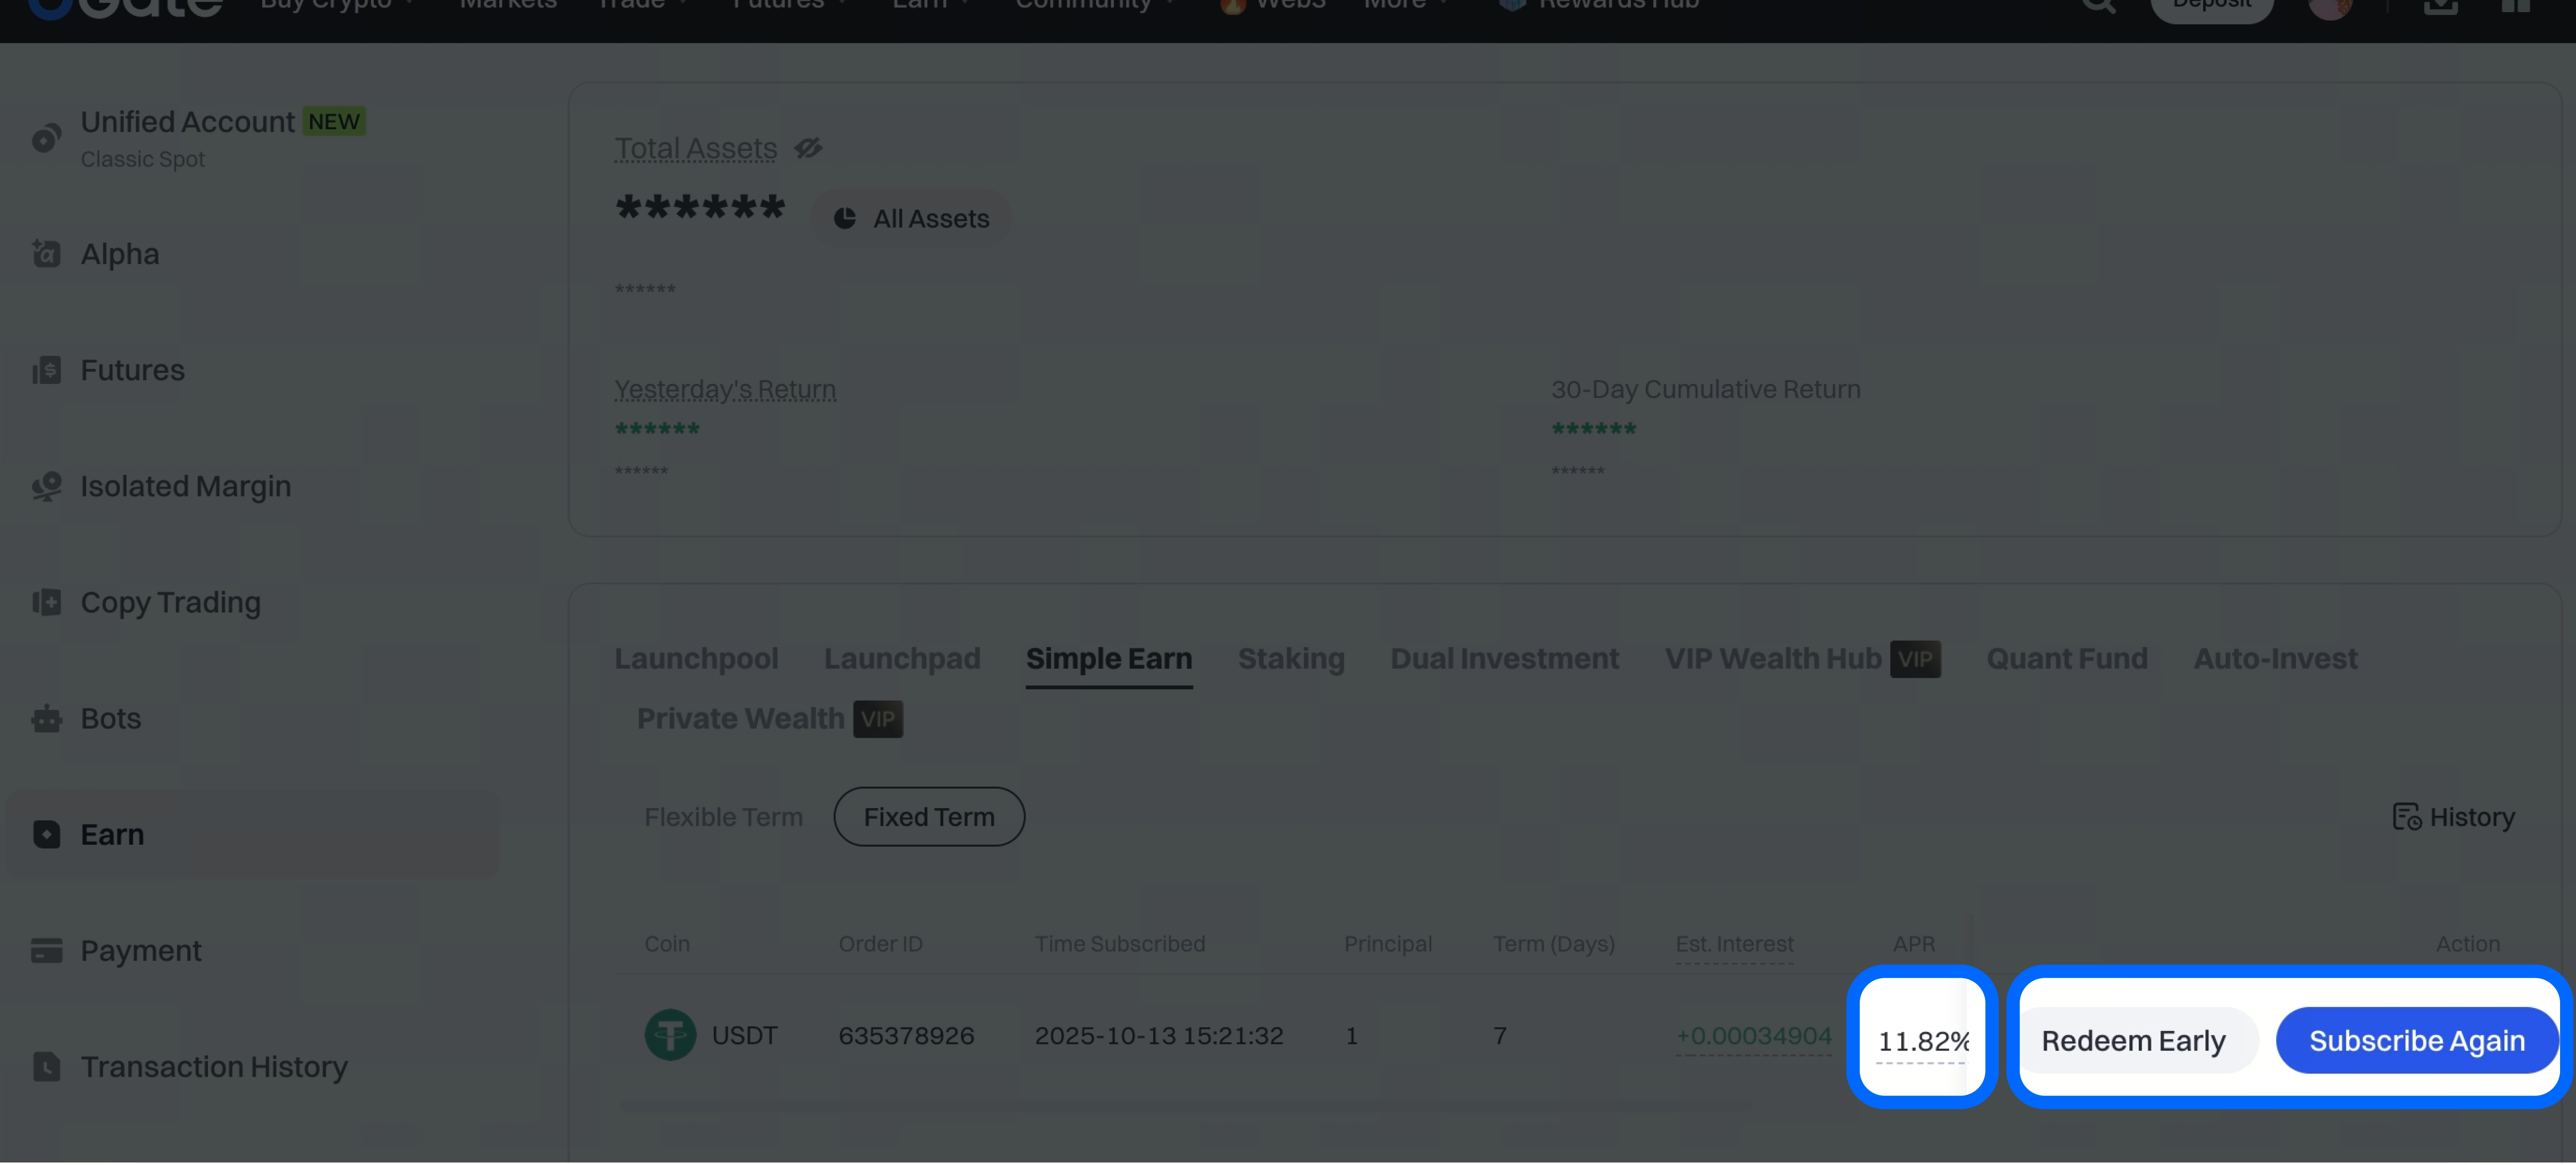The image size is (2576, 1165).
Task: Click the USDT coin icon
Action: tap(670, 1035)
